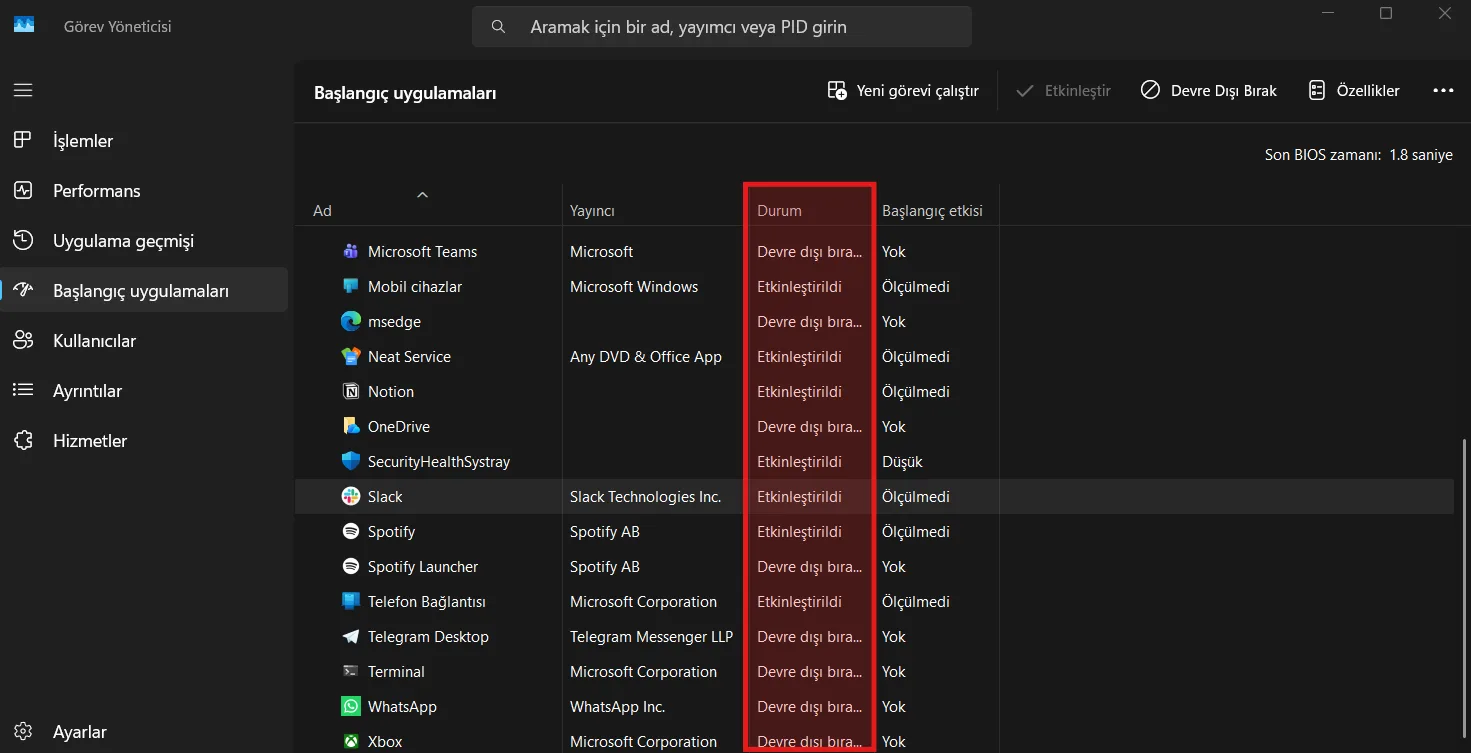Sort the list by the Ad column header
This screenshot has width=1471, height=753.
click(x=322, y=211)
